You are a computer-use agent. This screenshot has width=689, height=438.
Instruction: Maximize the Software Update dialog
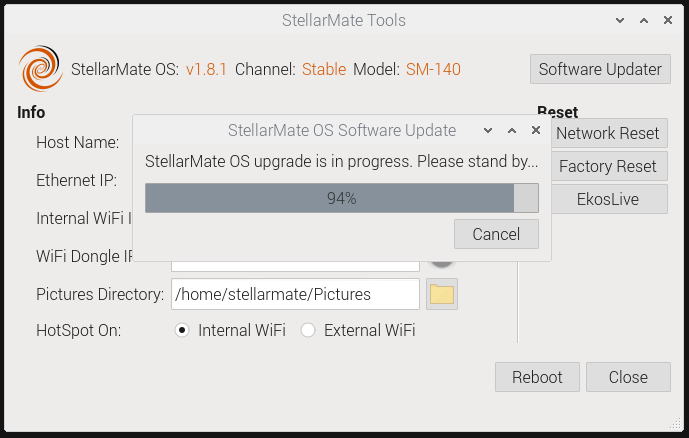[x=512, y=130]
